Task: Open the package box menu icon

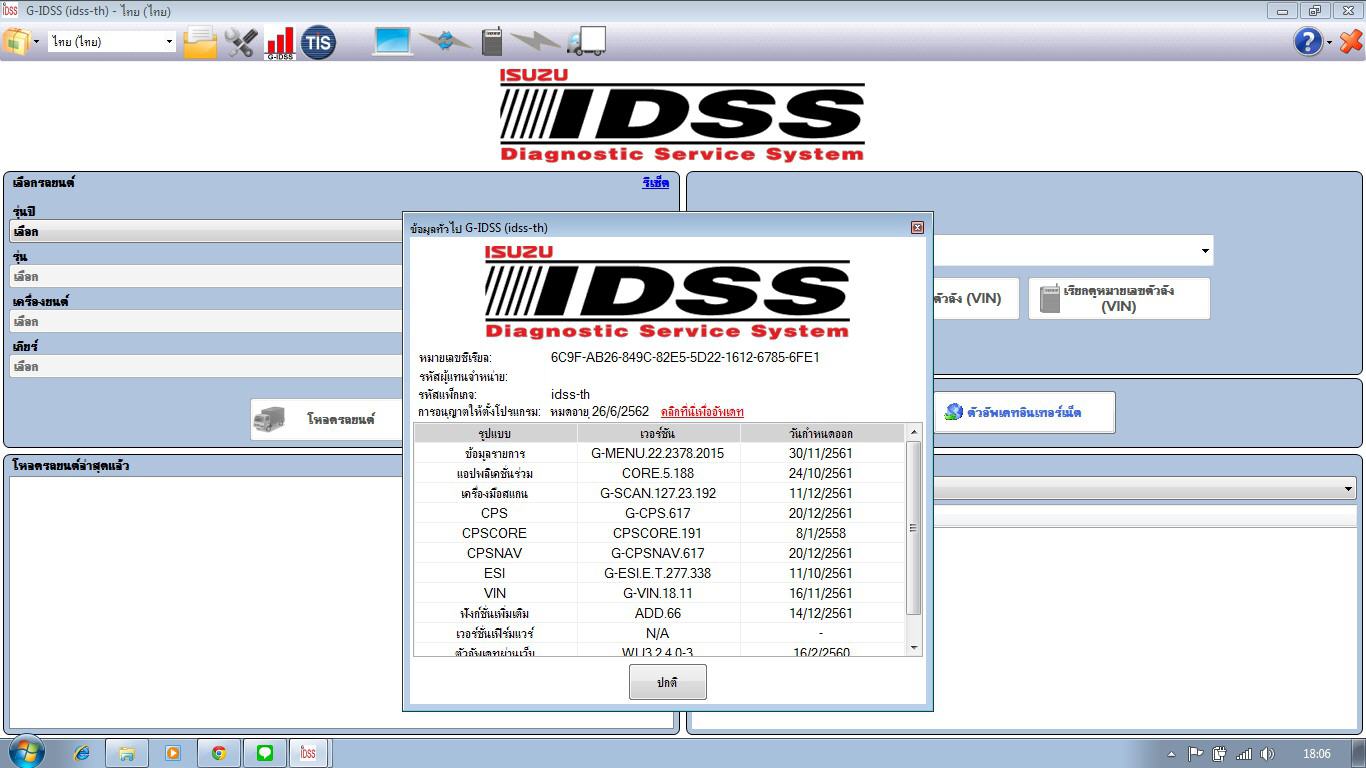Action: point(16,41)
